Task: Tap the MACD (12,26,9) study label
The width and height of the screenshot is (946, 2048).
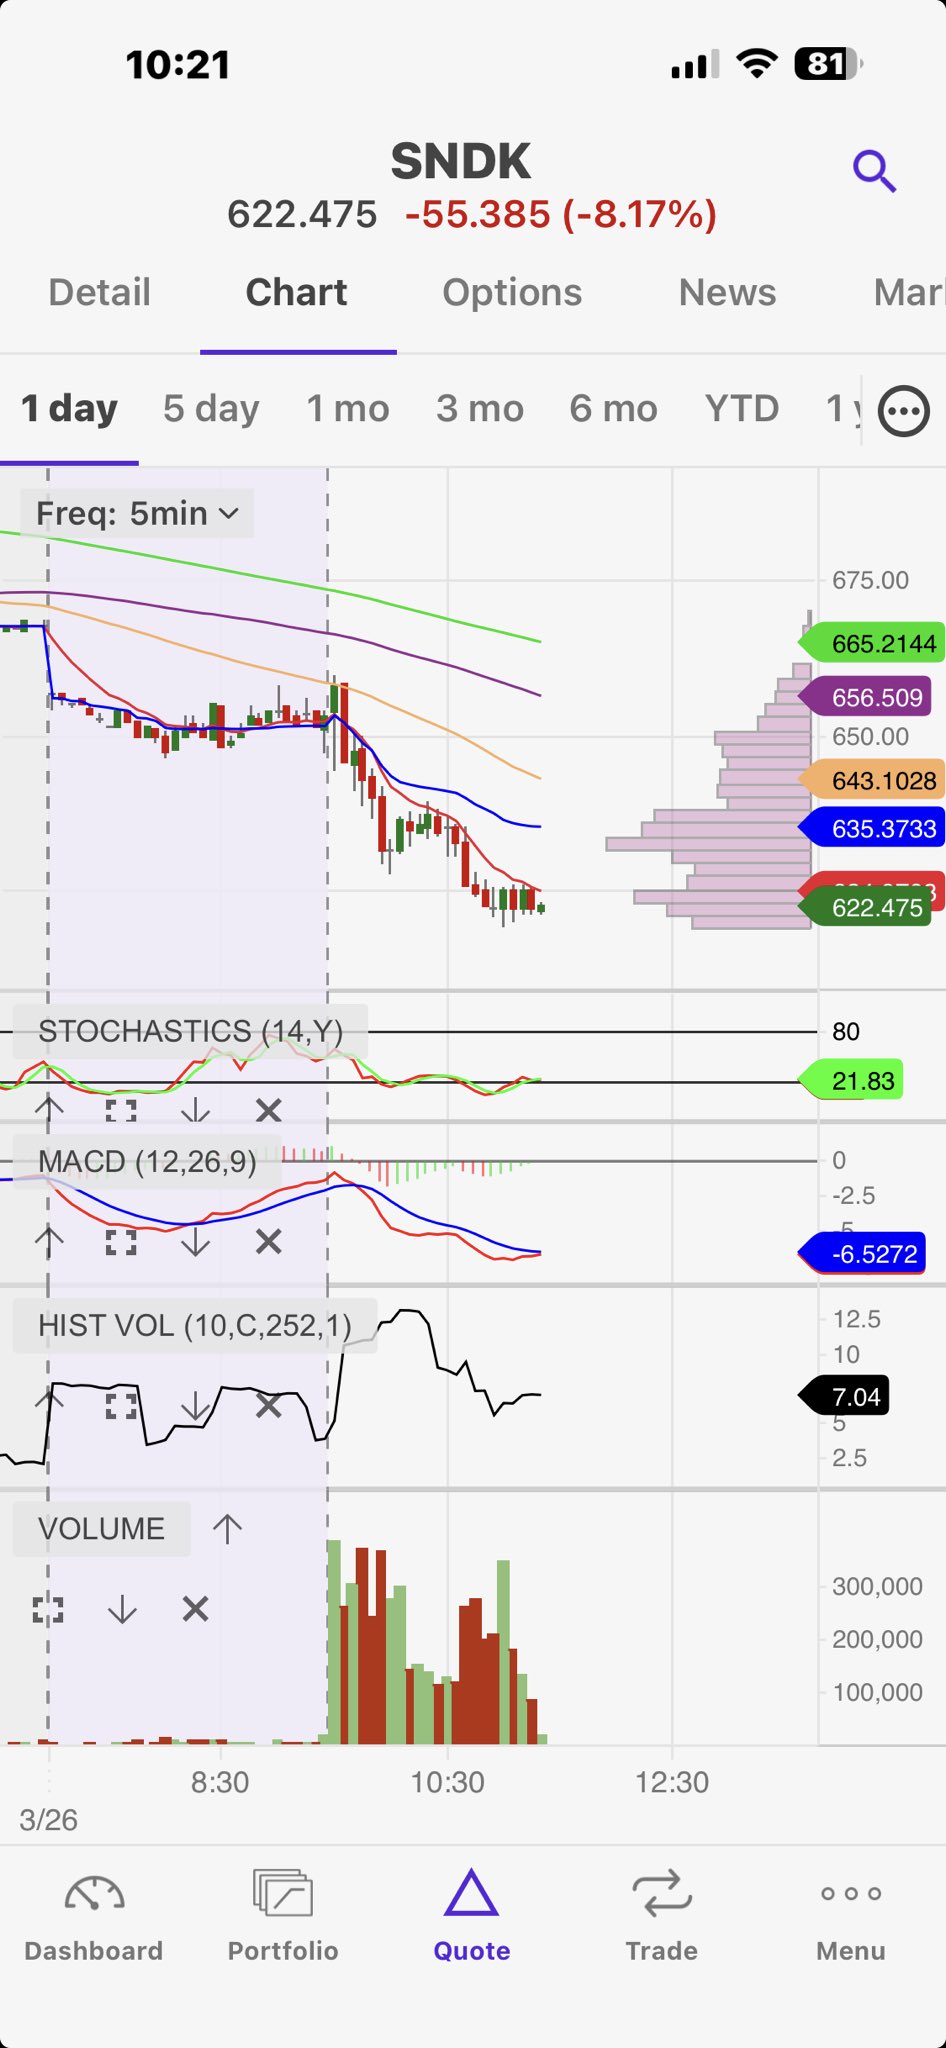Action: pos(147,1161)
